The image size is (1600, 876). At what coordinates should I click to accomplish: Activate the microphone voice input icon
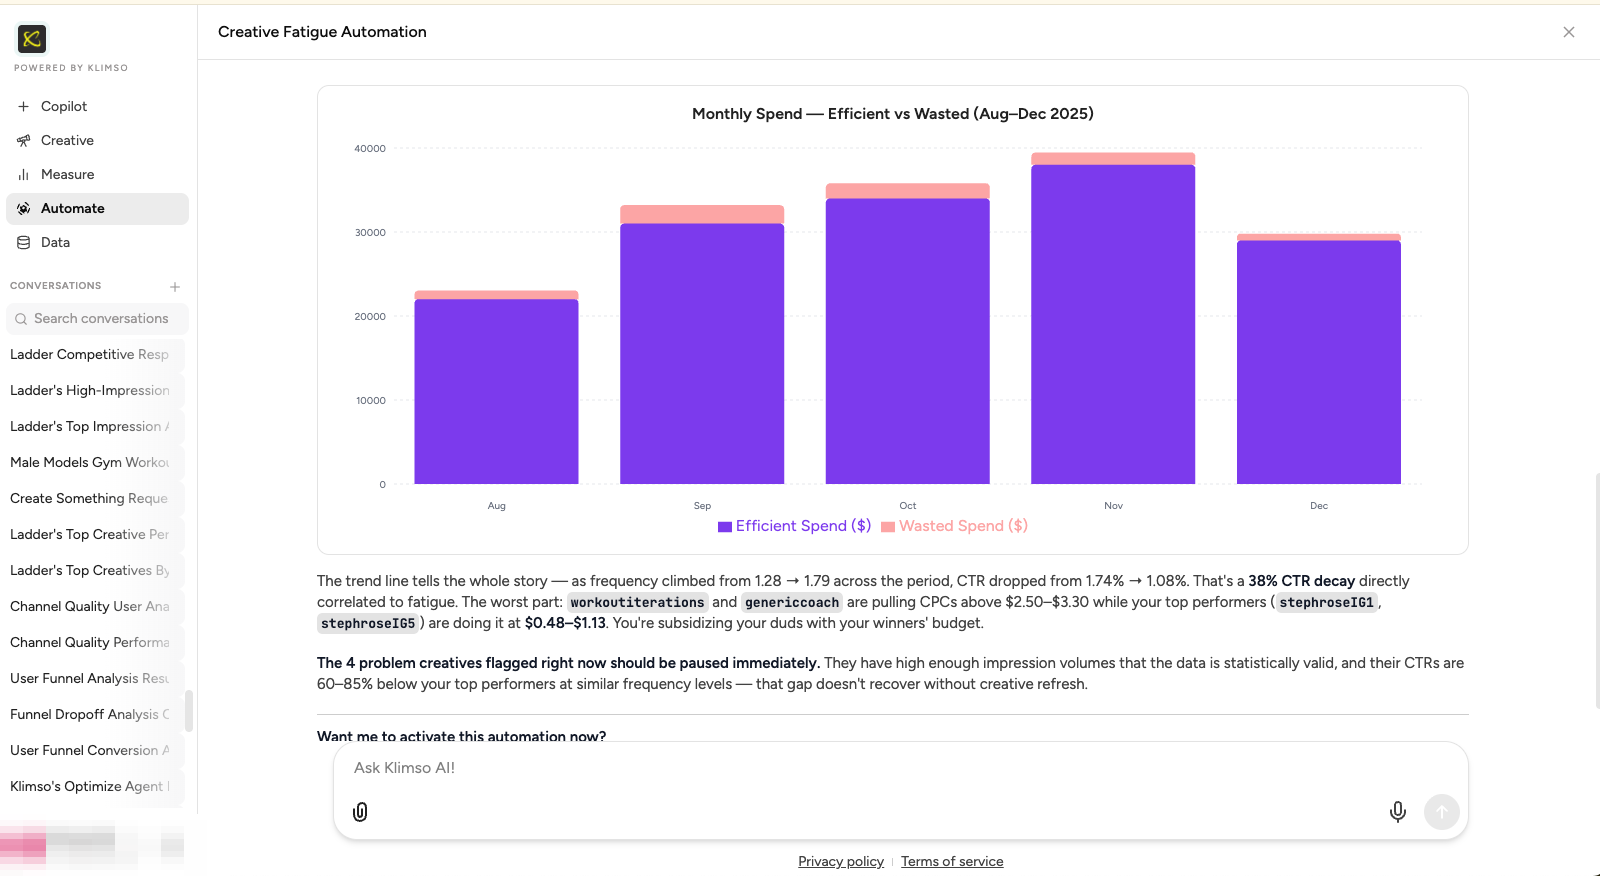point(1398,812)
